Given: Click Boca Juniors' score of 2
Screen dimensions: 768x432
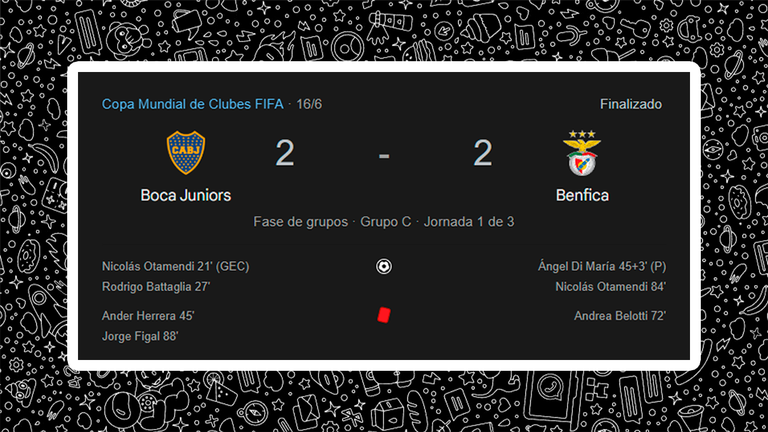Looking at the screenshot, I should [x=285, y=153].
